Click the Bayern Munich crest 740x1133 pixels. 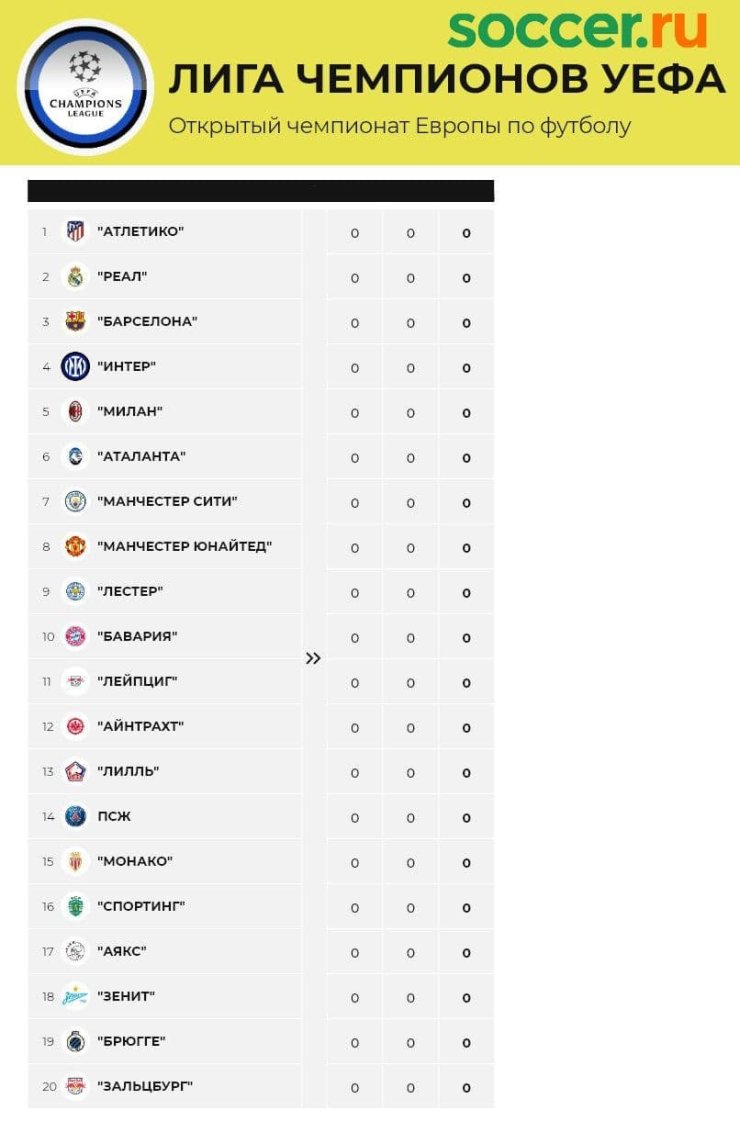(x=75, y=637)
